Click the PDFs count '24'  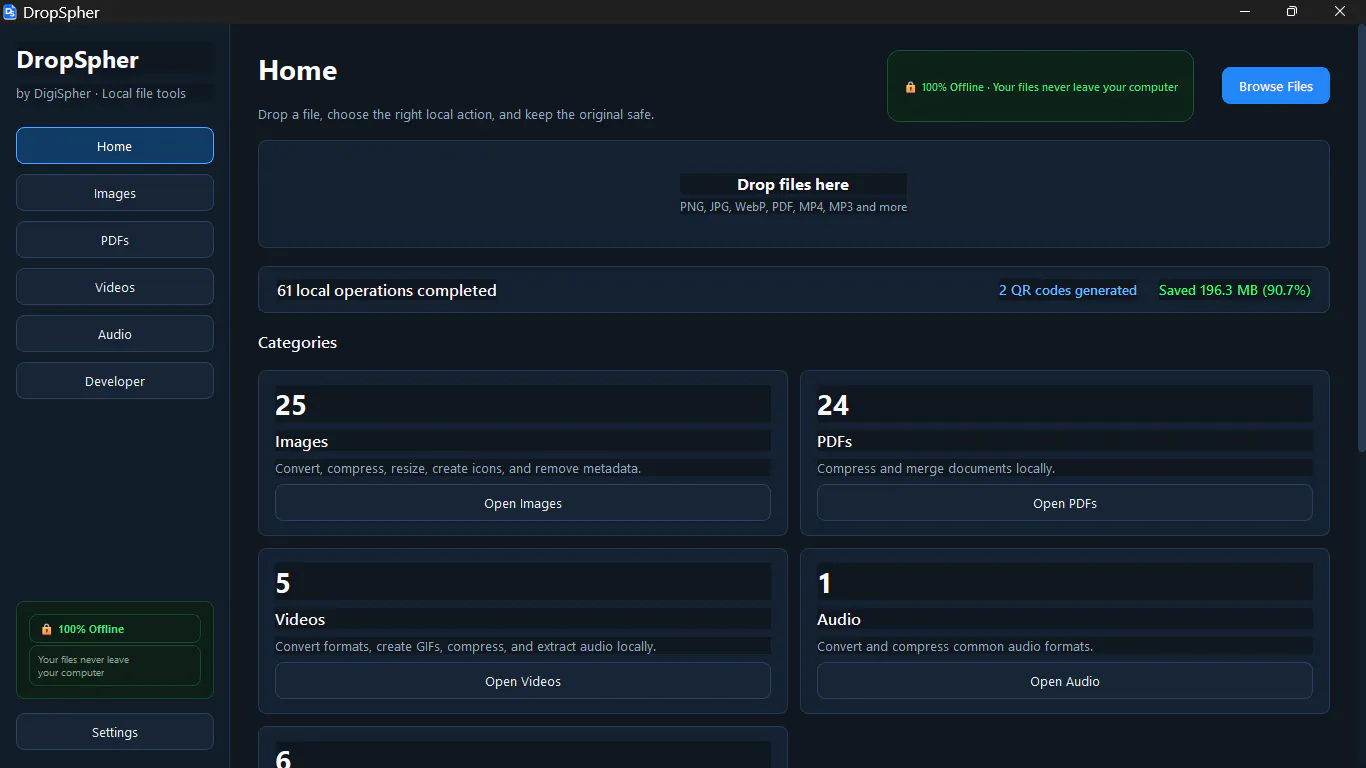tap(833, 405)
